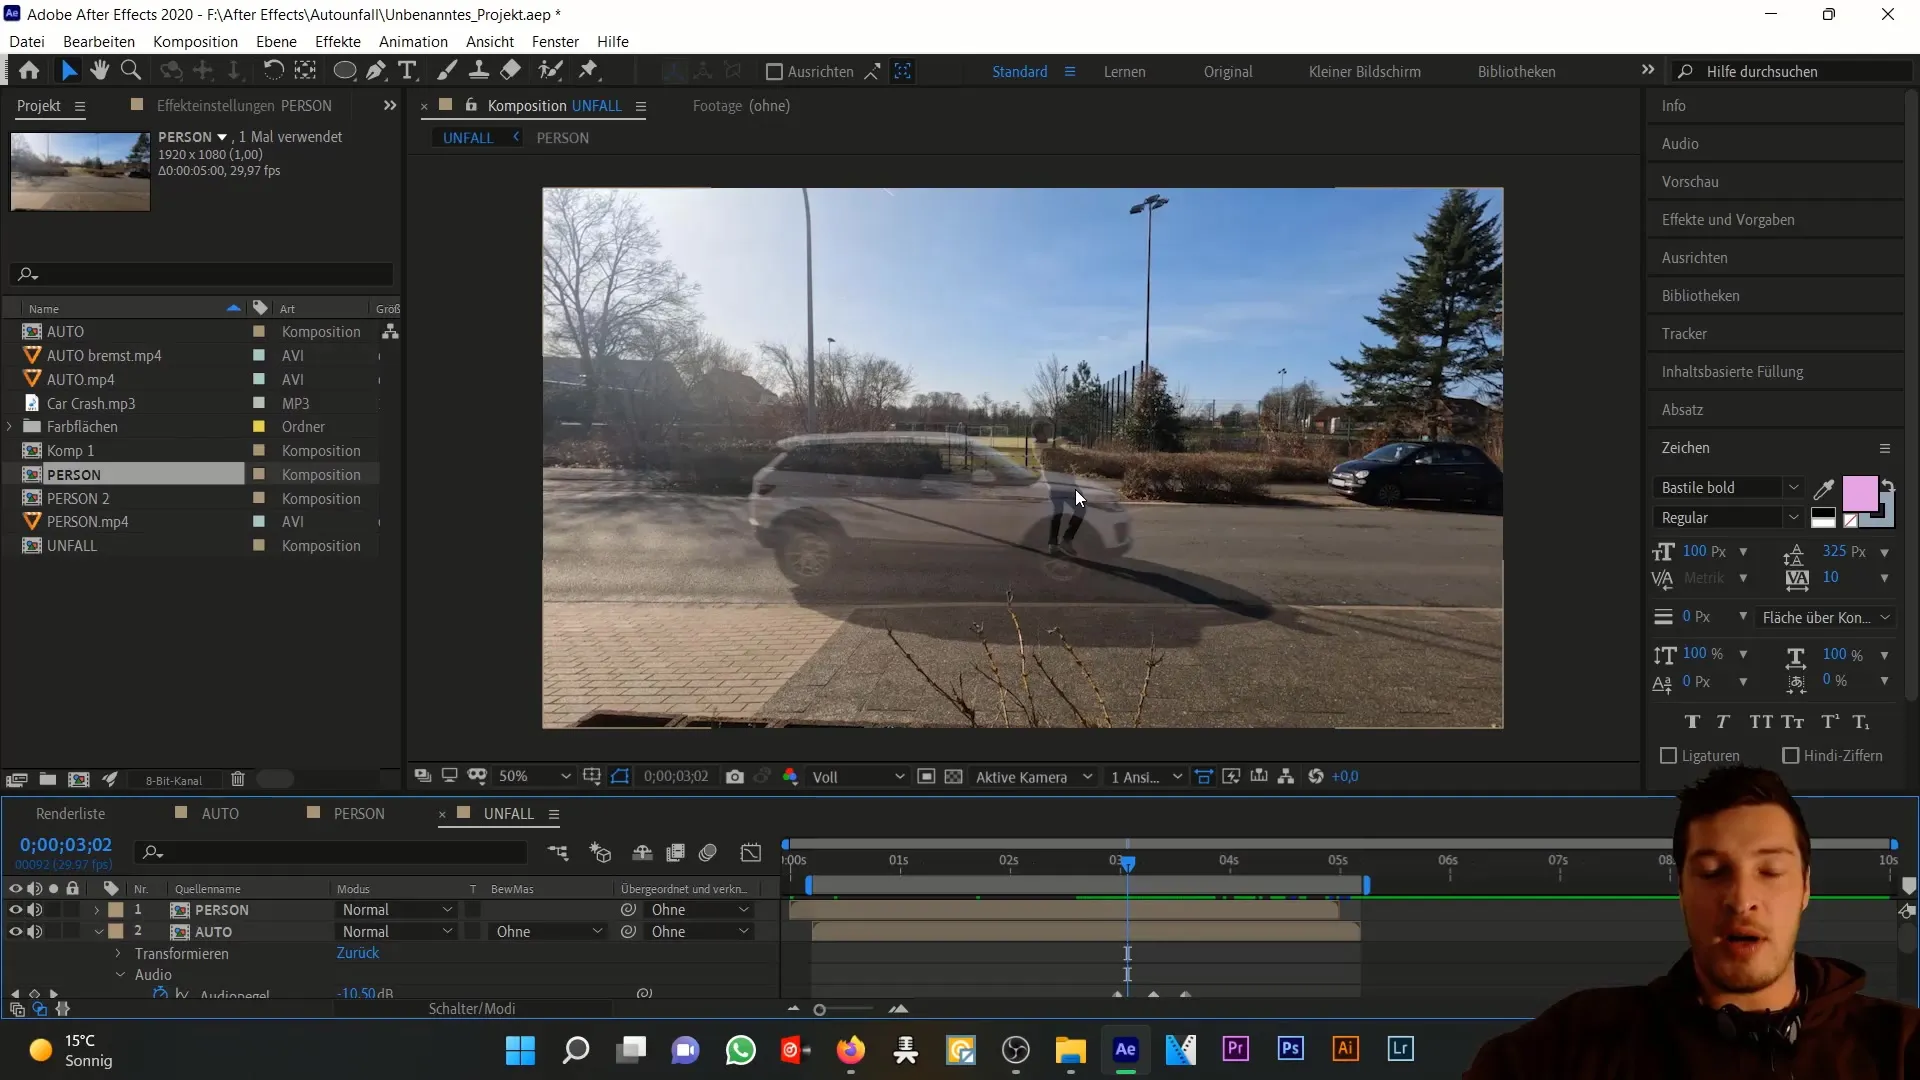
Task: Select the Rotation tool
Action: tap(273, 71)
